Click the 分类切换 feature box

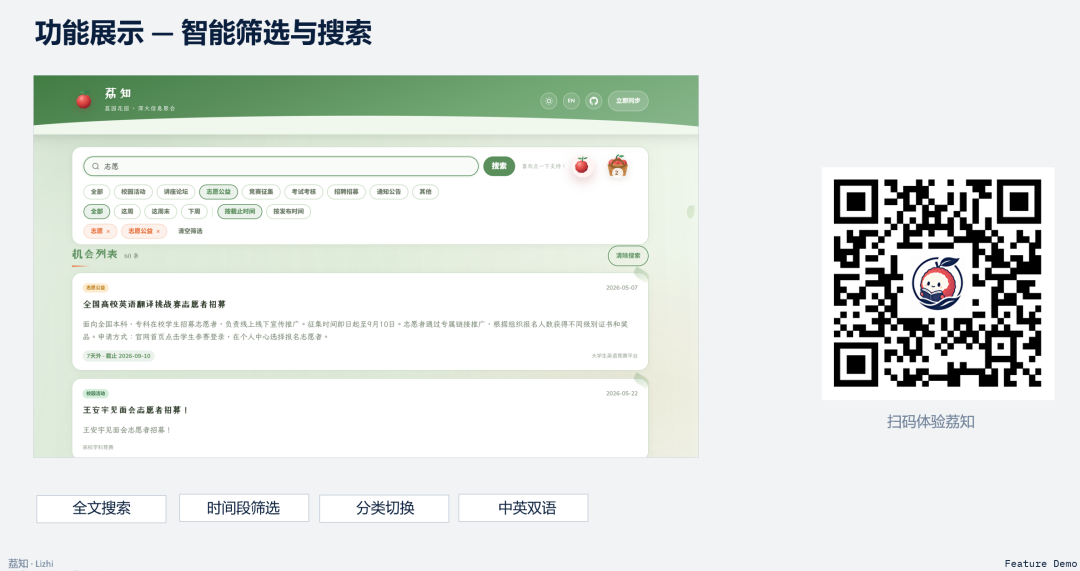[x=384, y=508]
